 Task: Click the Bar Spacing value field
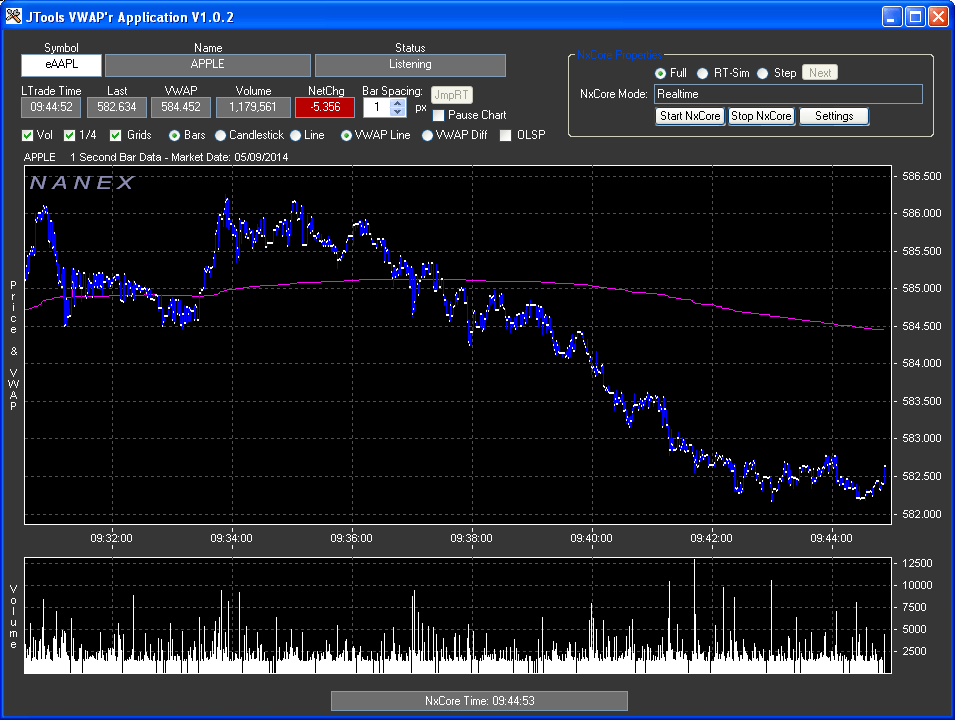click(378, 108)
